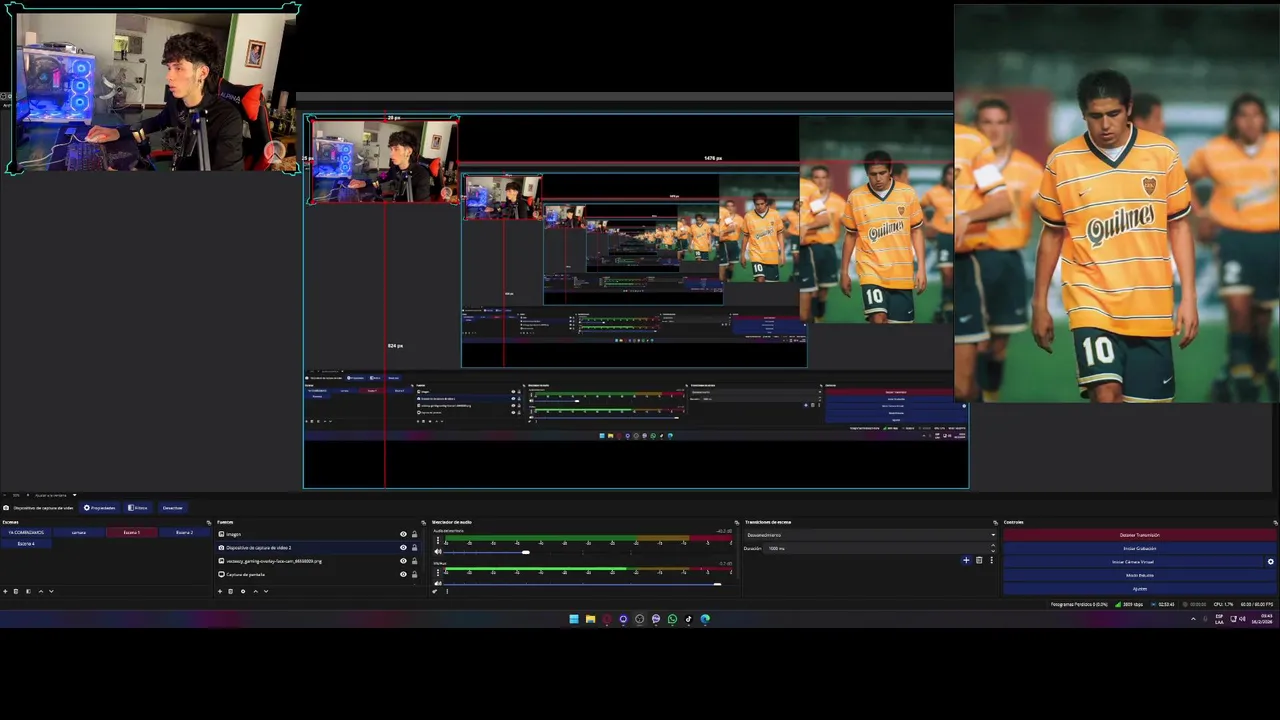This screenshot has height=720, width=1280.
Task: Hide the gaming-overlay png source
Action: pyautogui.click(x=403, y=561)
